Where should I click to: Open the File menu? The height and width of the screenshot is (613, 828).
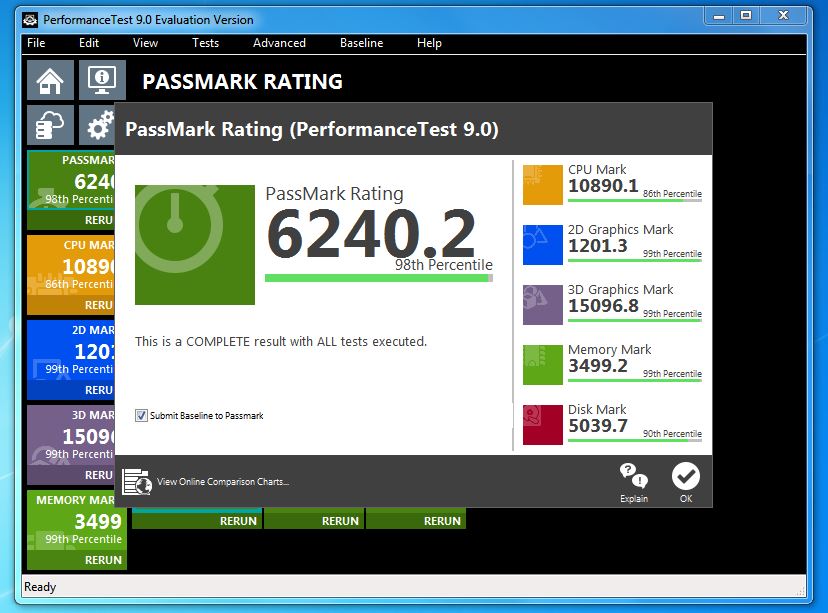click(36, 43)
